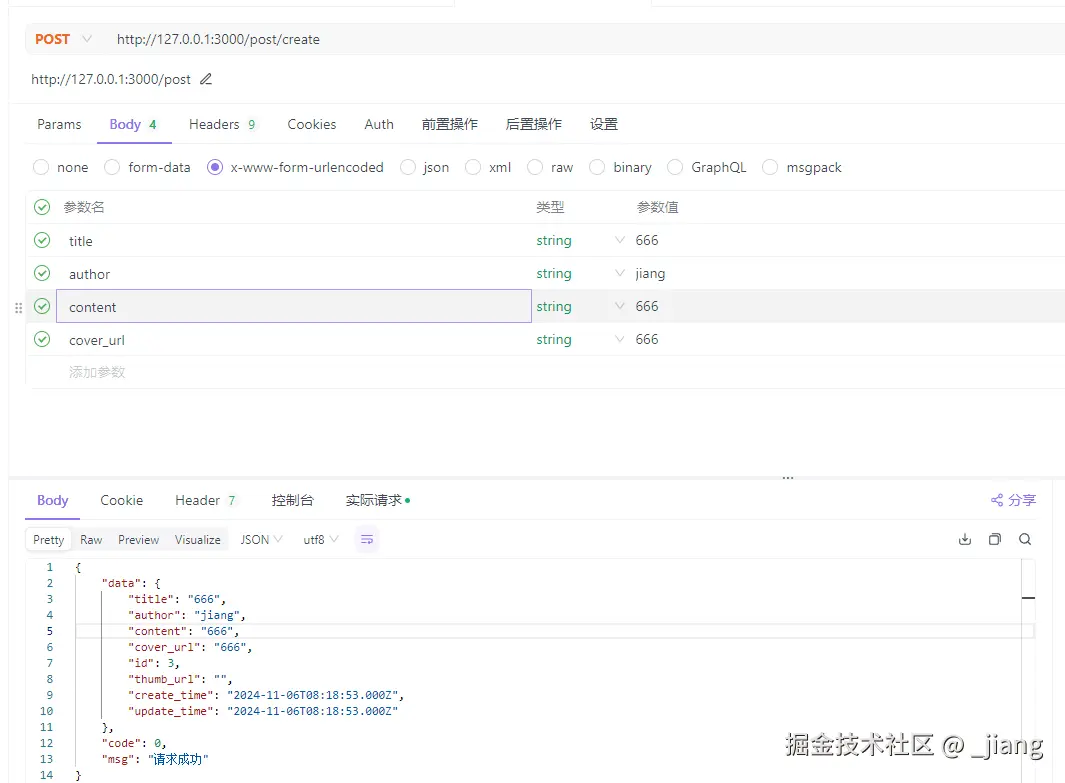The image size is (1065, 783).
Task: Copy the response body with copy icon
Action: tap(994, 539)
